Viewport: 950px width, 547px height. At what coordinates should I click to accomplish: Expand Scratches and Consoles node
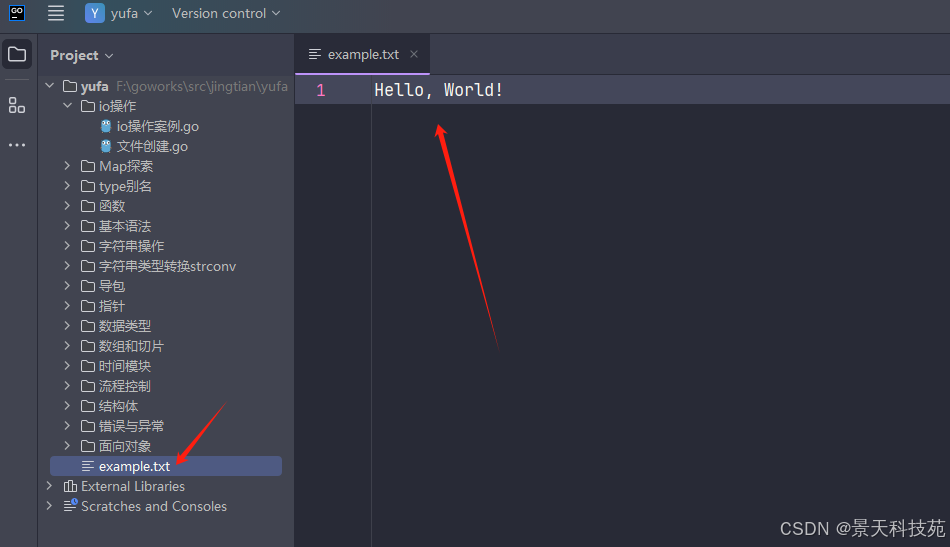click(50, 506)
